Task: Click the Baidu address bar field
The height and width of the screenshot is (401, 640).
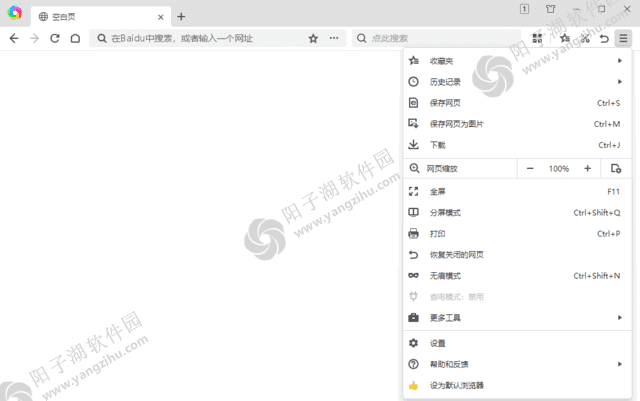Action: 200,38
